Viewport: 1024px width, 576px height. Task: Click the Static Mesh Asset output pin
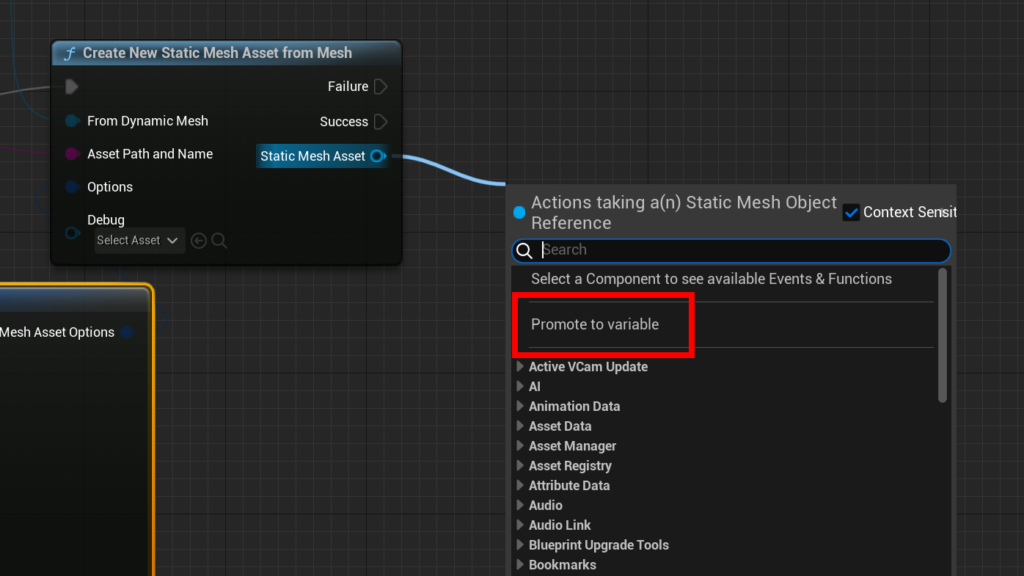coord(377,156)
